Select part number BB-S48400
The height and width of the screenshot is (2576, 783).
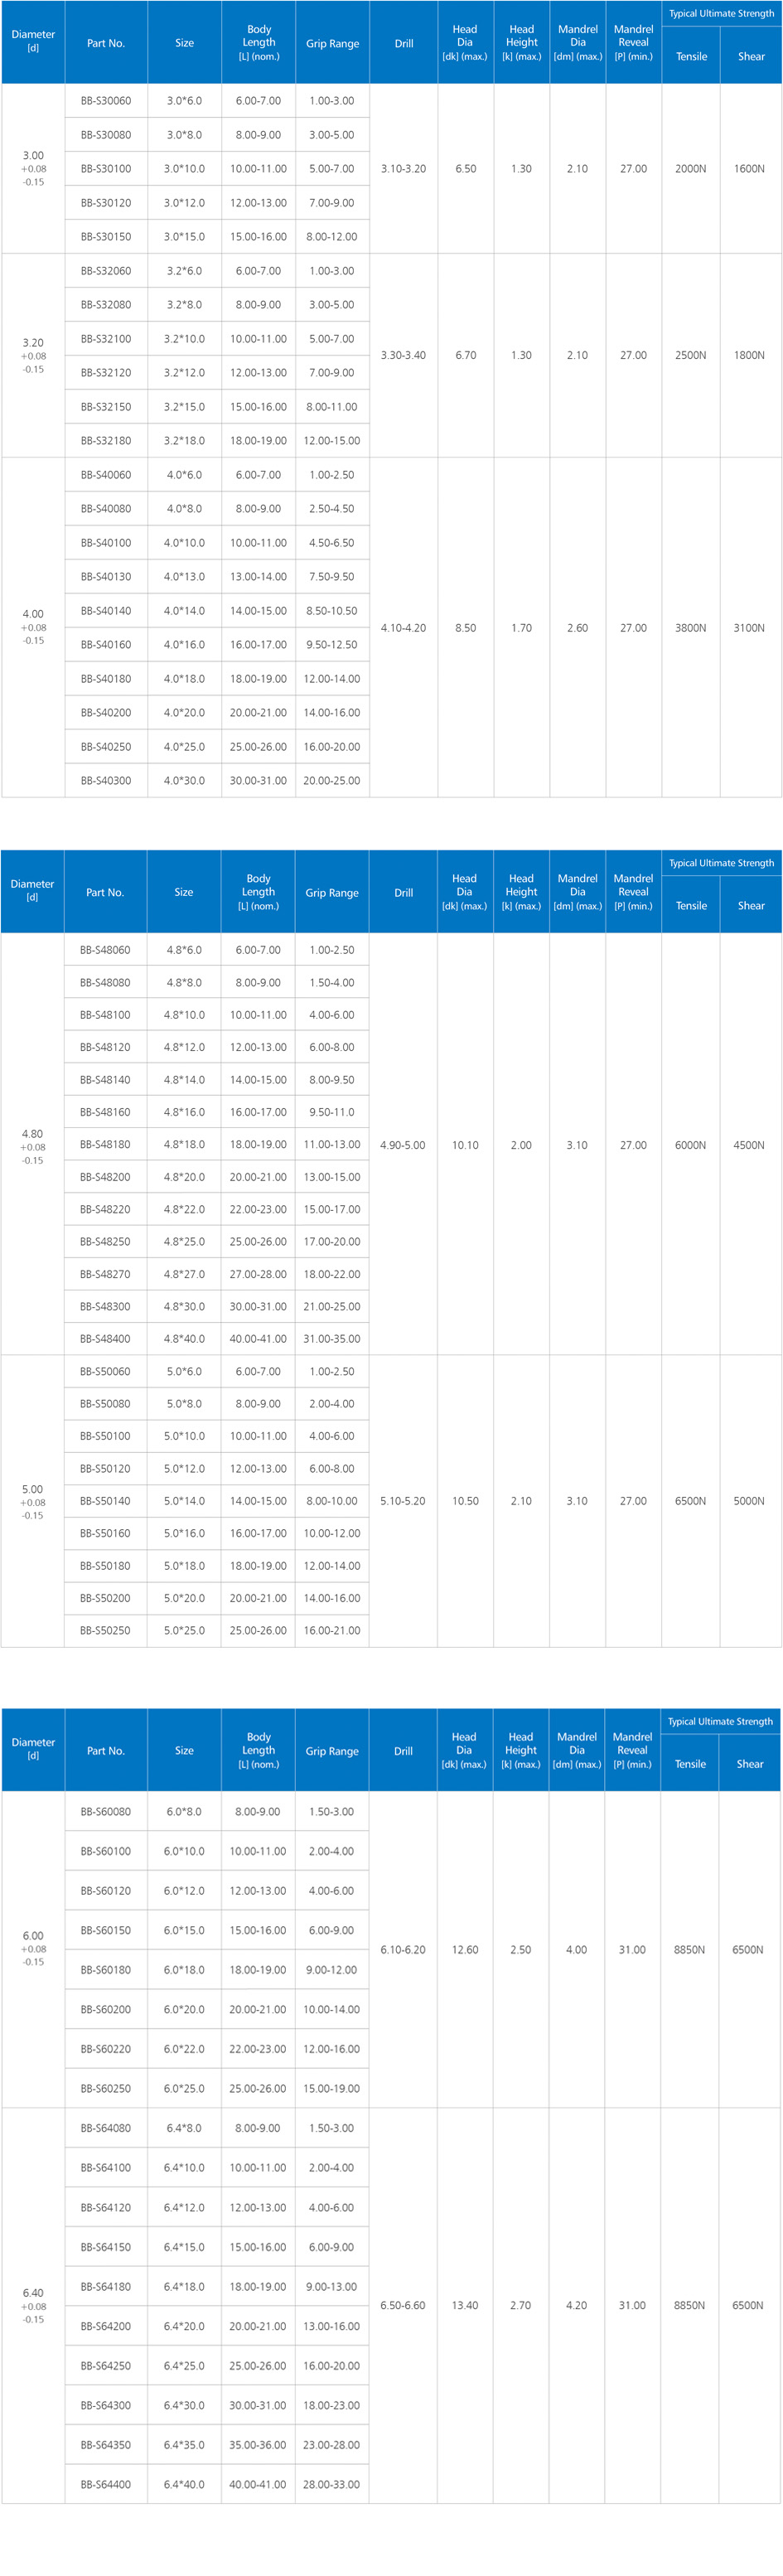(105, 1339)
